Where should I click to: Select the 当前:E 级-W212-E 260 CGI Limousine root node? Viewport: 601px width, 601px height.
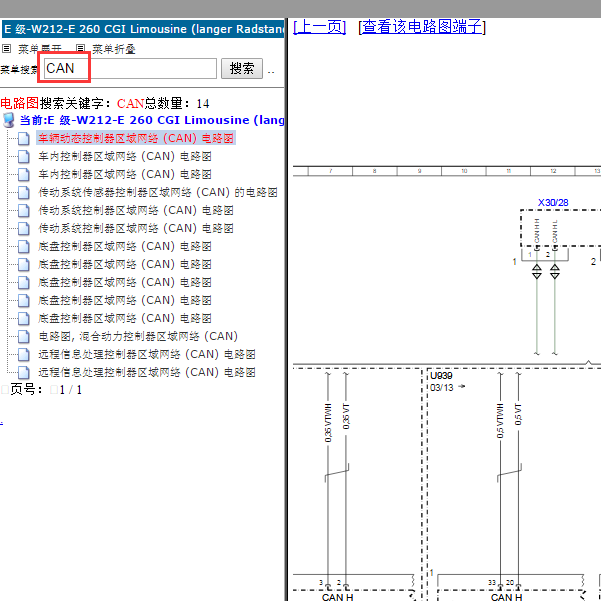click(x=152, y=120)
